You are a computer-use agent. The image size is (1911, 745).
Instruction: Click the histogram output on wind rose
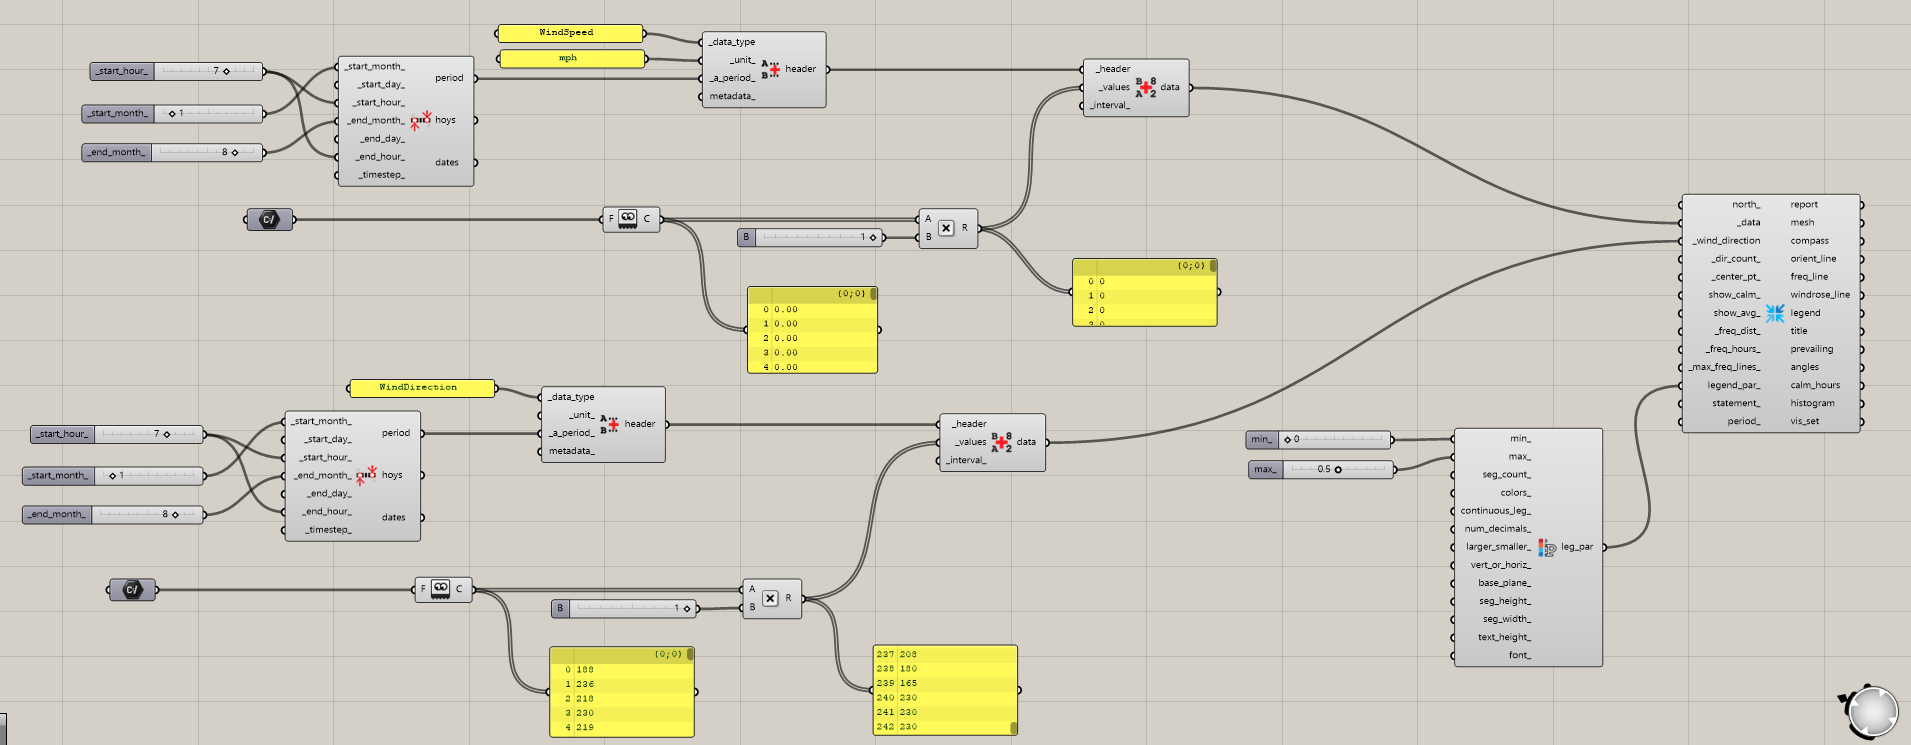click(1812, 403)
